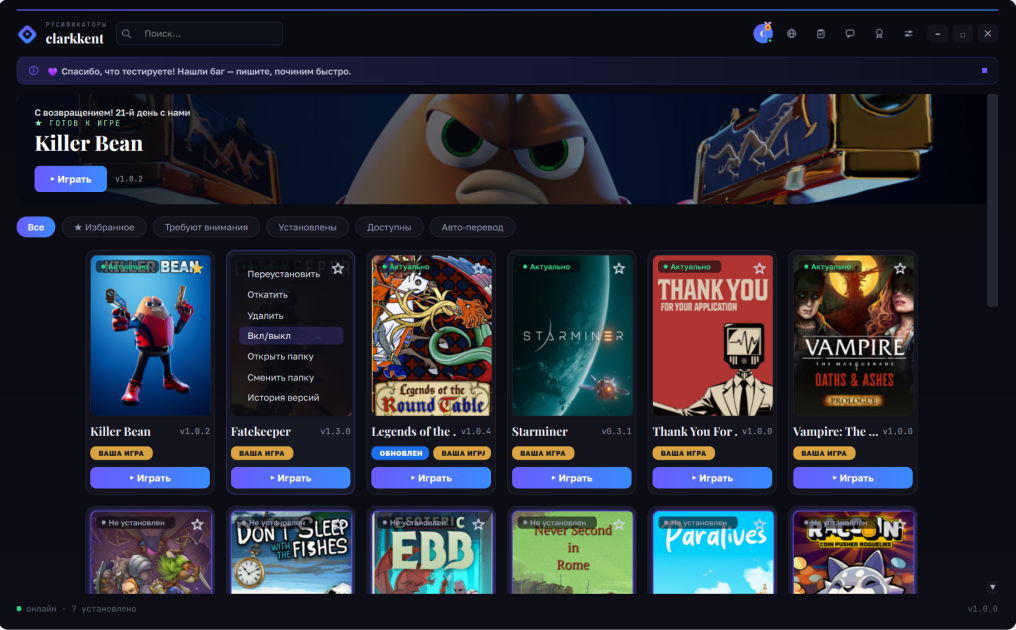
Task: Click Играть under Starminer card
Action: [x=572, y=478]
